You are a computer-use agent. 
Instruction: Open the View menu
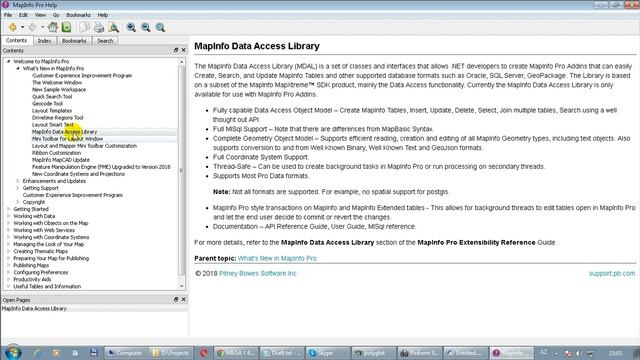tap(40, 15)
